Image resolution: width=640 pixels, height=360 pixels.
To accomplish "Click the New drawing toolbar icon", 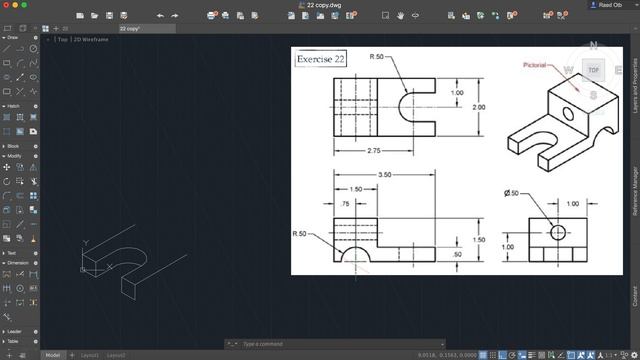I will pyautogui.click(x=80, y=16).
